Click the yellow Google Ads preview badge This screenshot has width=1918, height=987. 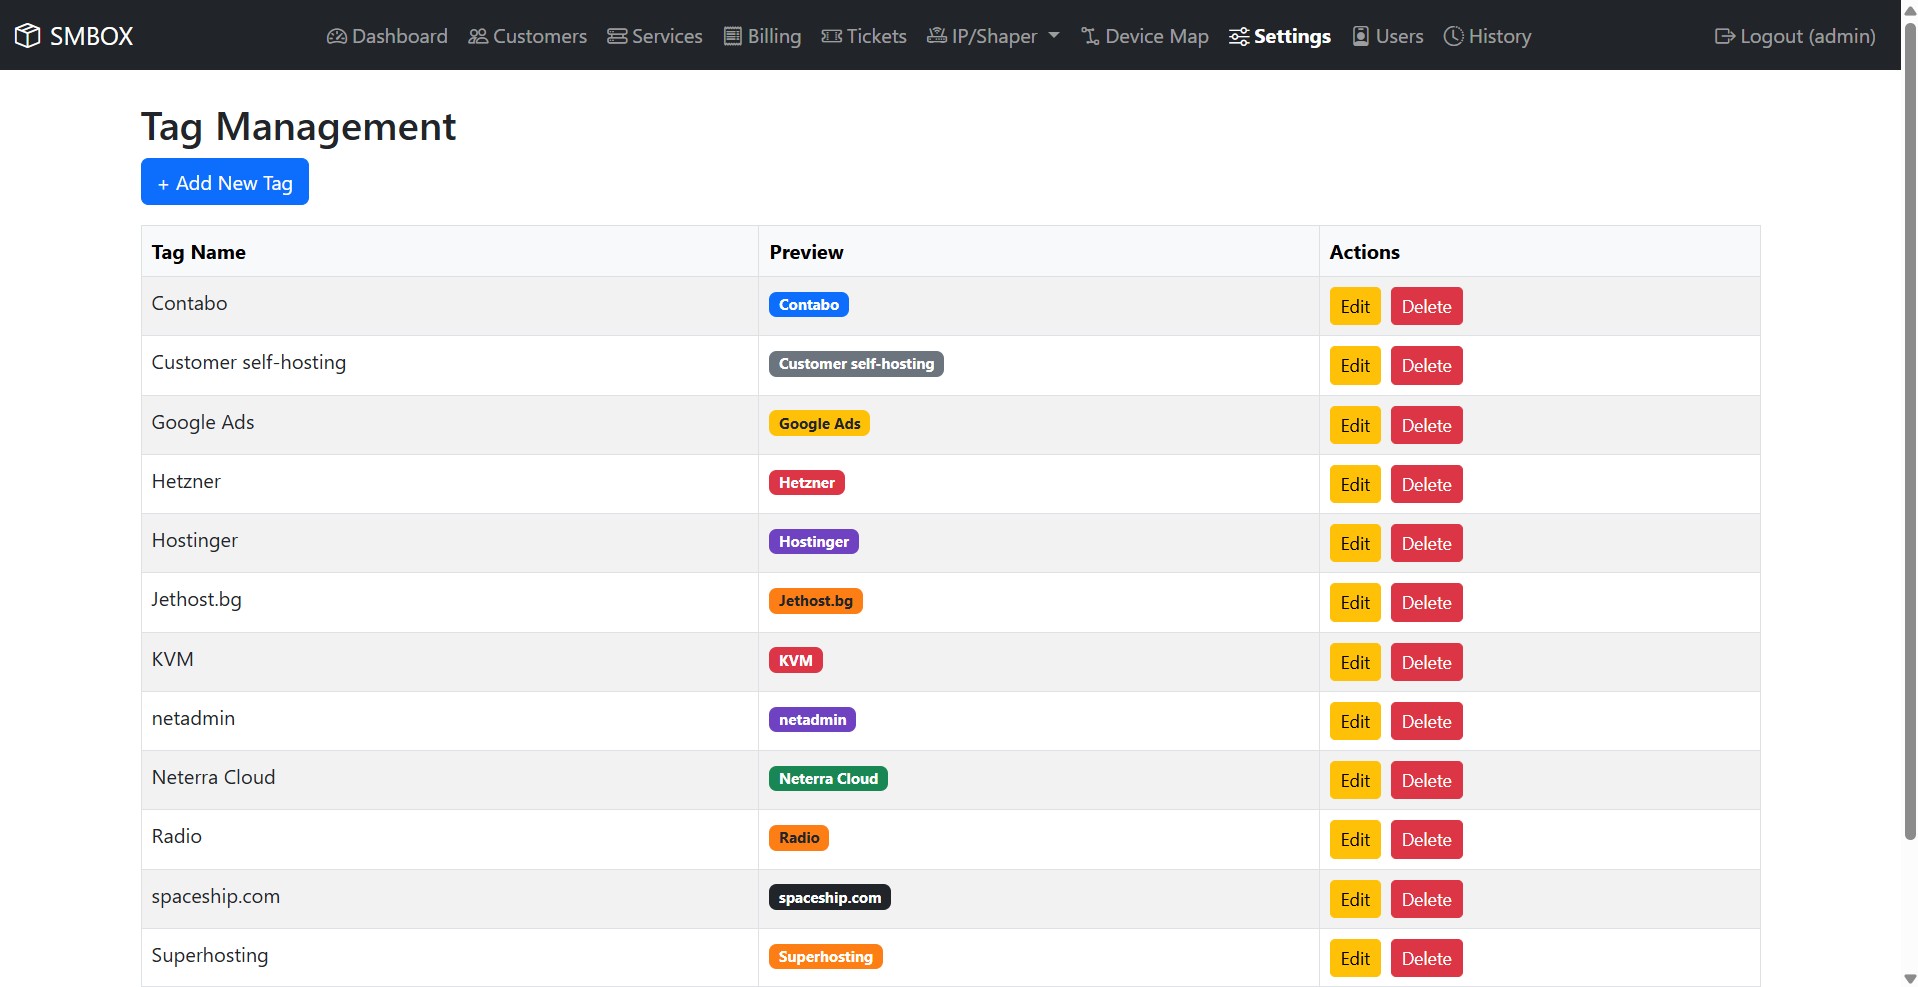click(819, 423)
